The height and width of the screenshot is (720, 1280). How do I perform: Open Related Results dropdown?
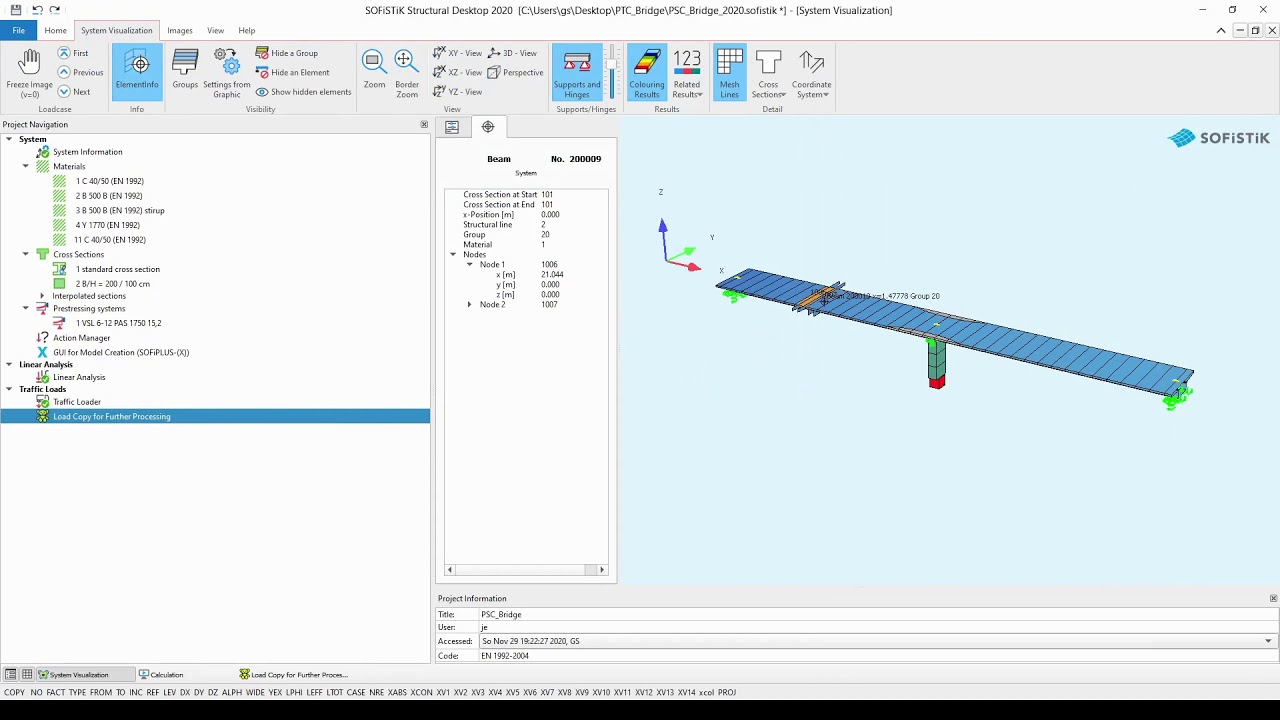tap(687, 73)
